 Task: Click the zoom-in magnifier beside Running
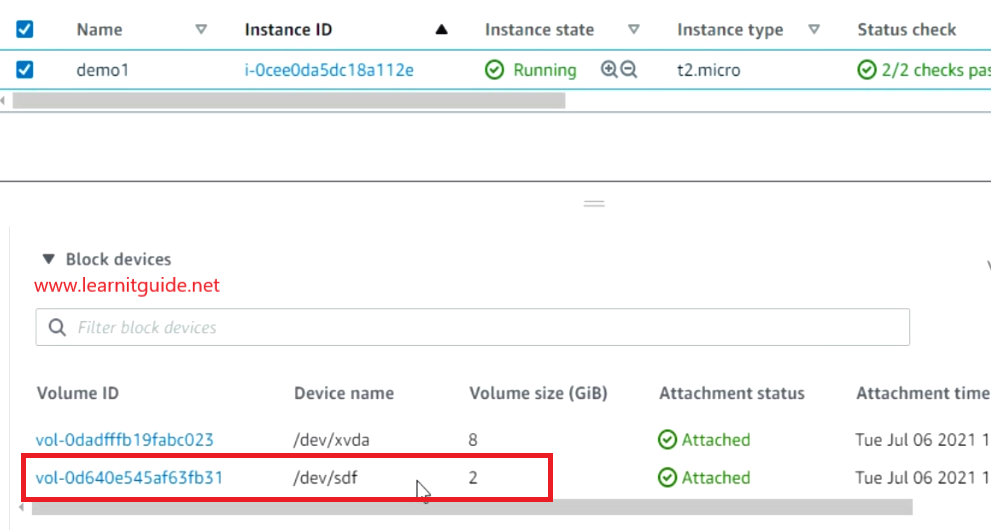tap(609, 69)
